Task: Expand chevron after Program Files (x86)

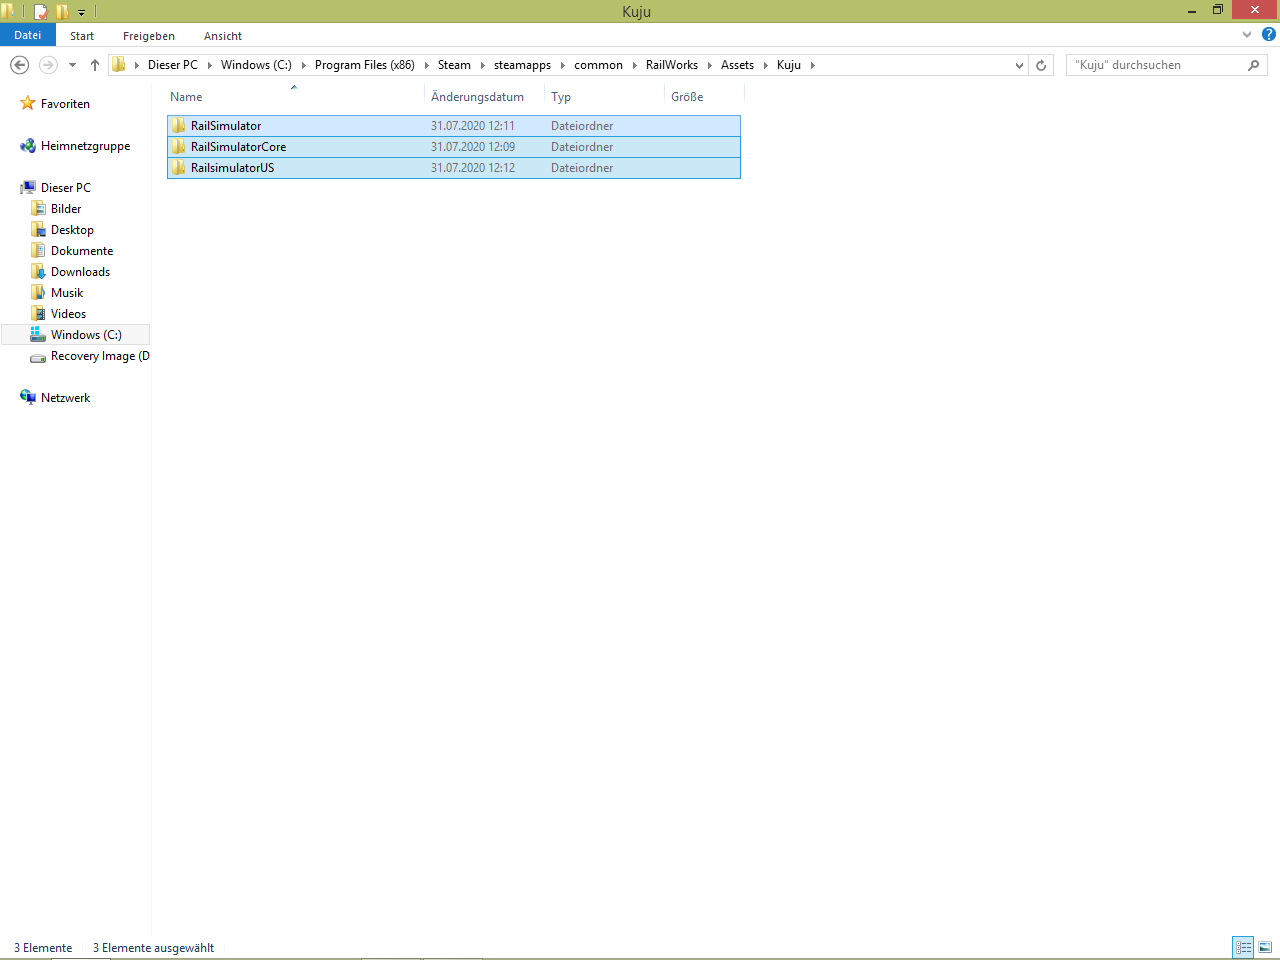Action: pos(427,65)
